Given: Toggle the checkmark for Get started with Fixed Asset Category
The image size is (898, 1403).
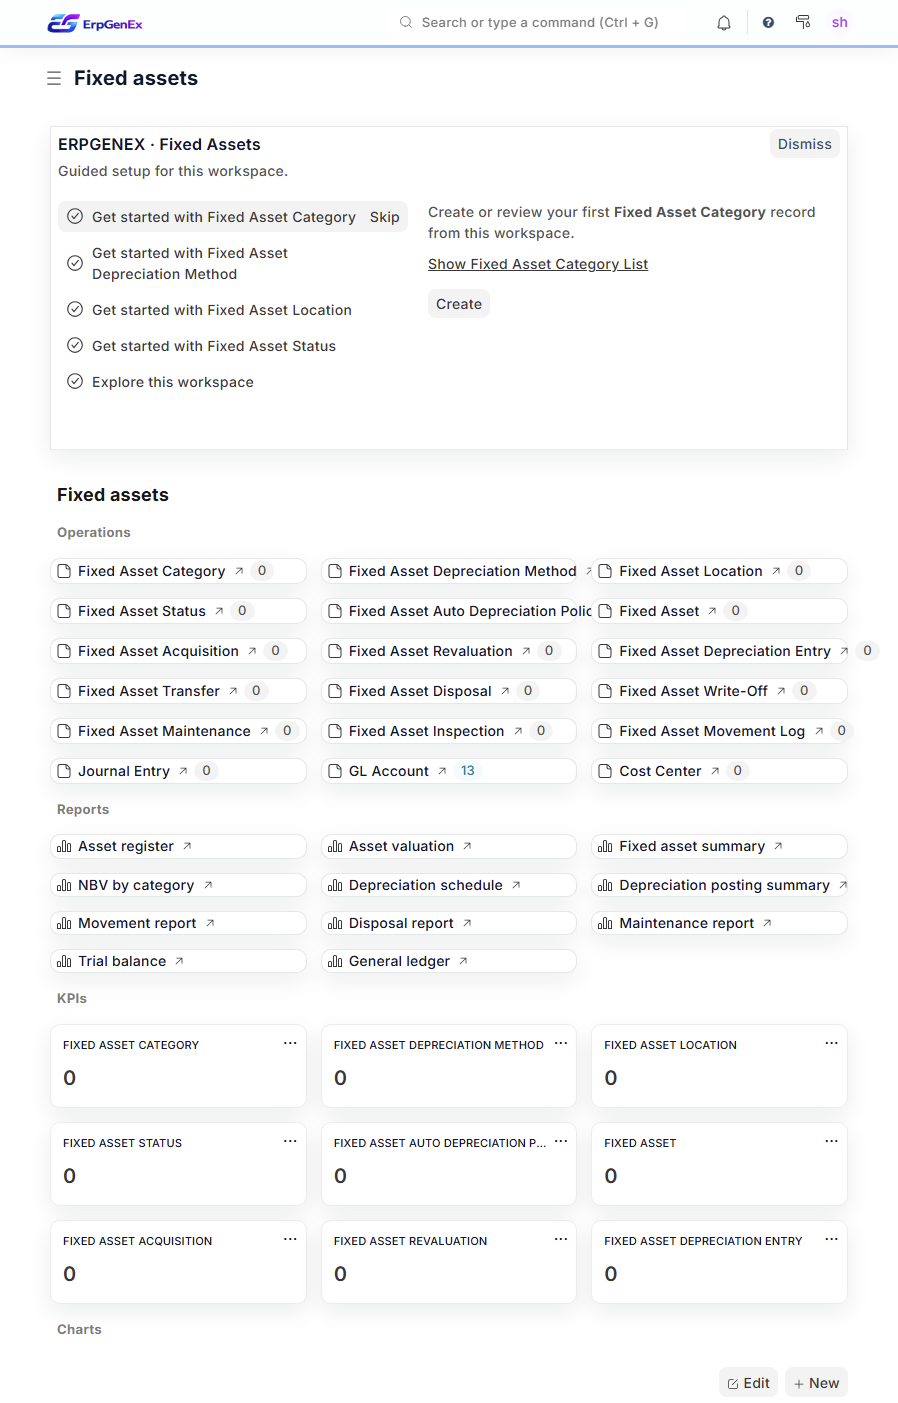Looking at the screenshot, I should (75, 215).
